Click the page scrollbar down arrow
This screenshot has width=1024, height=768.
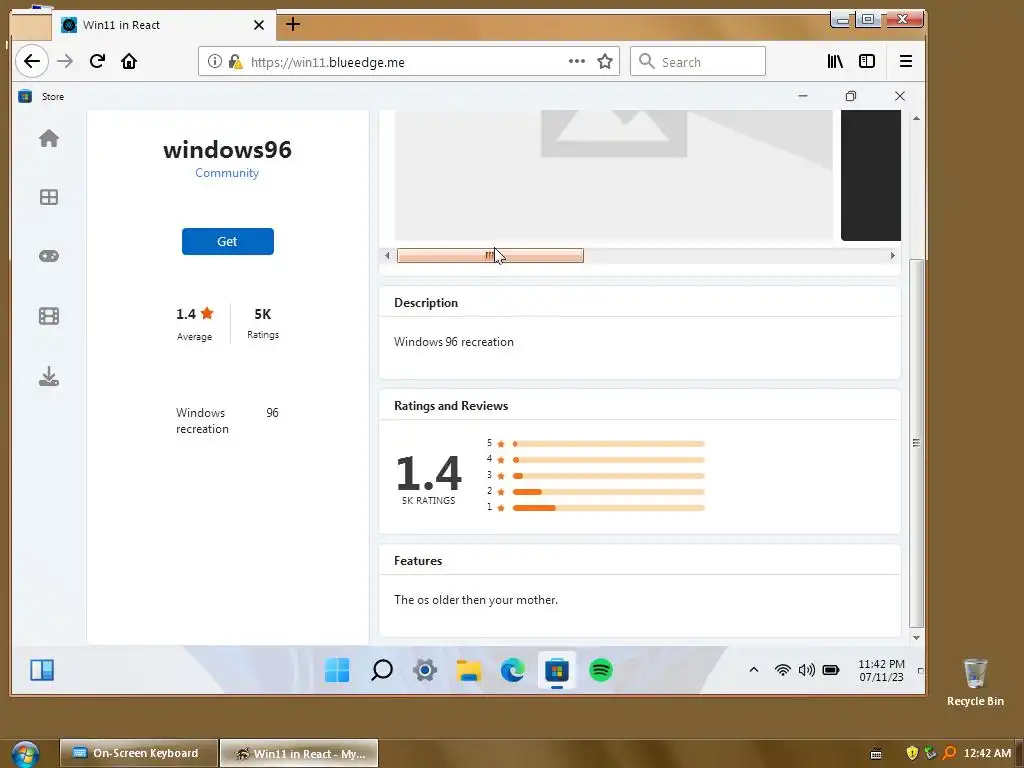[916, 638]
